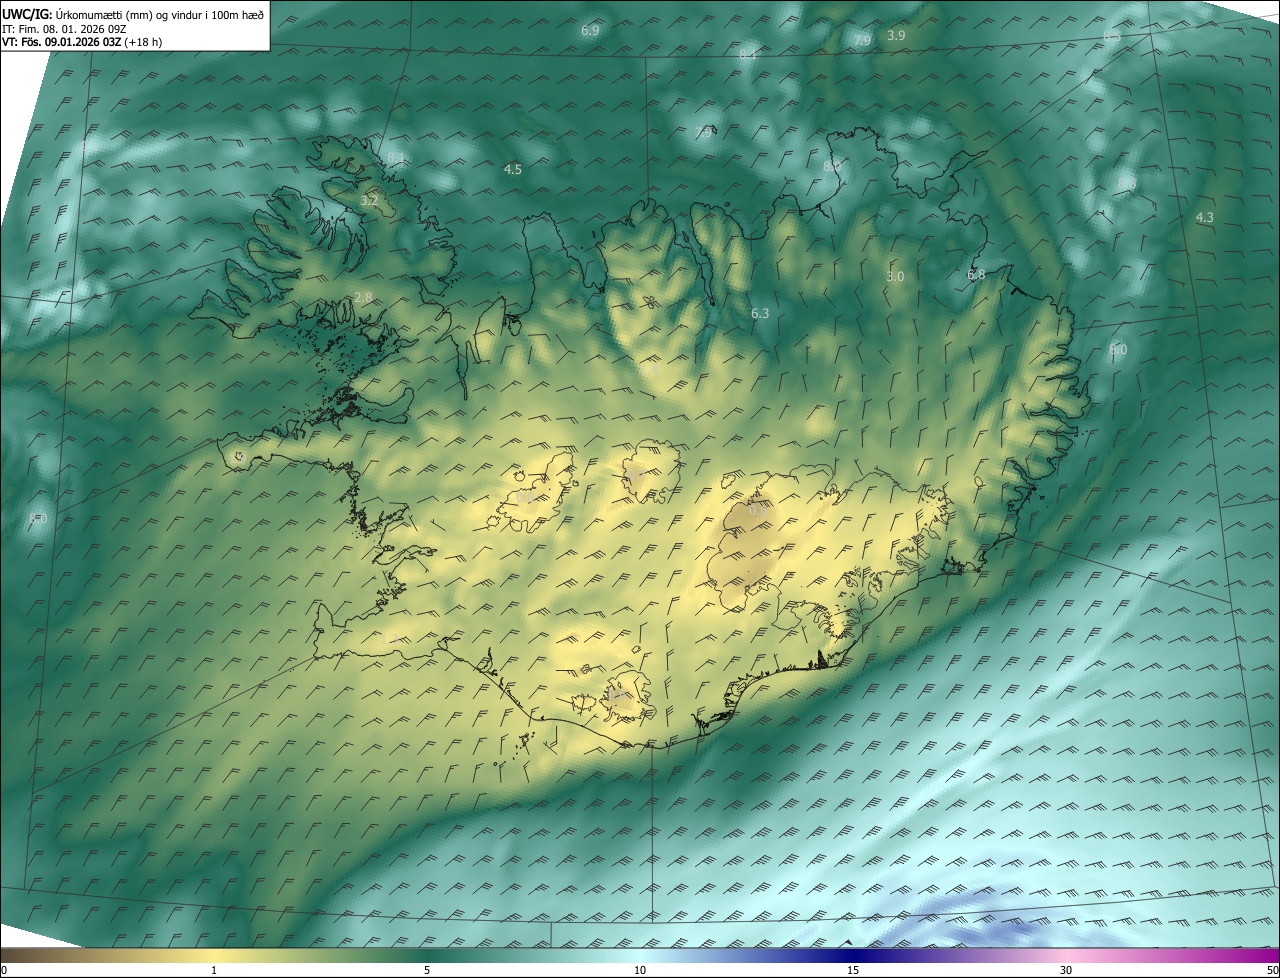This screenshot has height=978, width=1280.
Task: Click the dark blue colorbar segment near 15
Action: tap(853, 954)
